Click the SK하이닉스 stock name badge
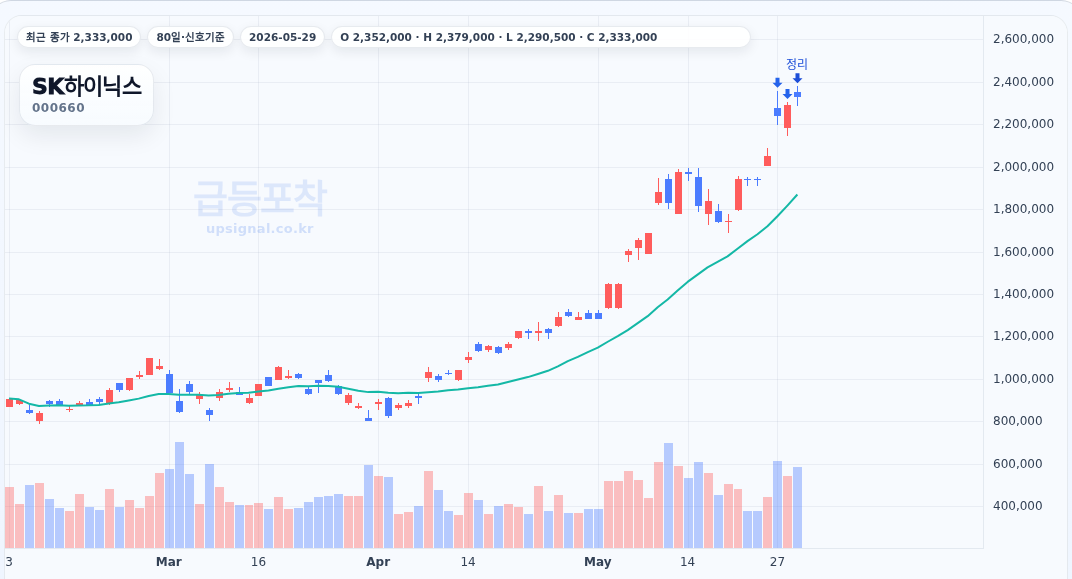 tap(87, 94)
